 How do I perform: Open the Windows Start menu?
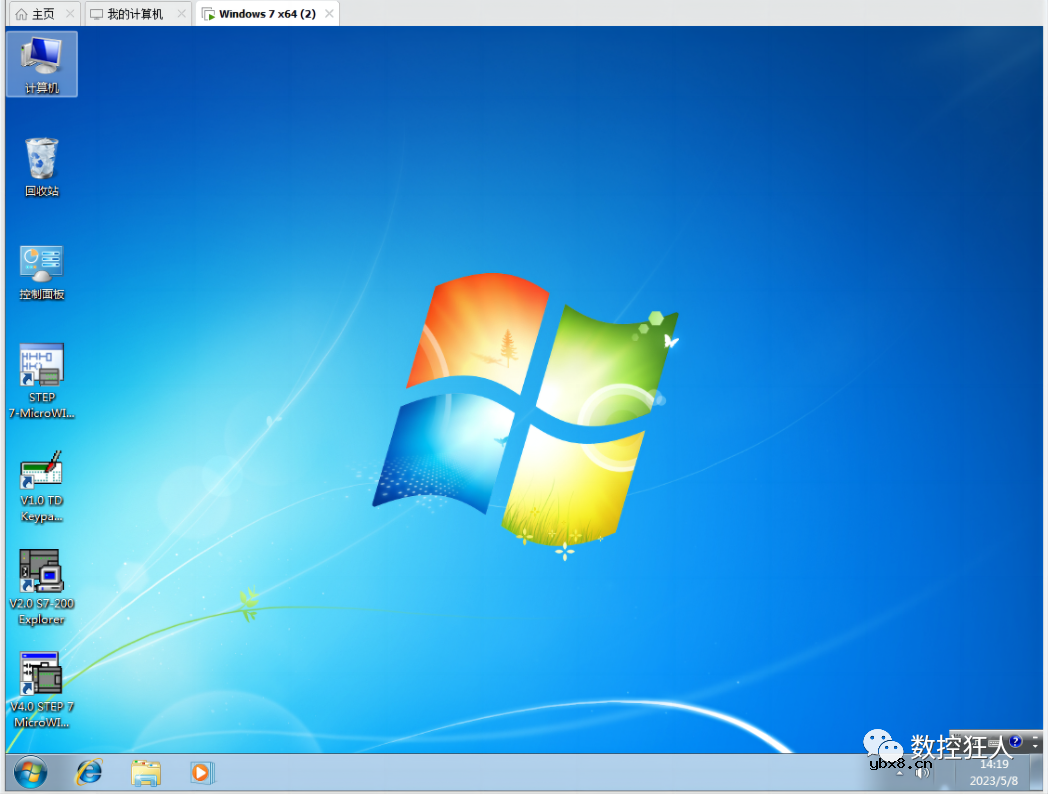[30, 772]
